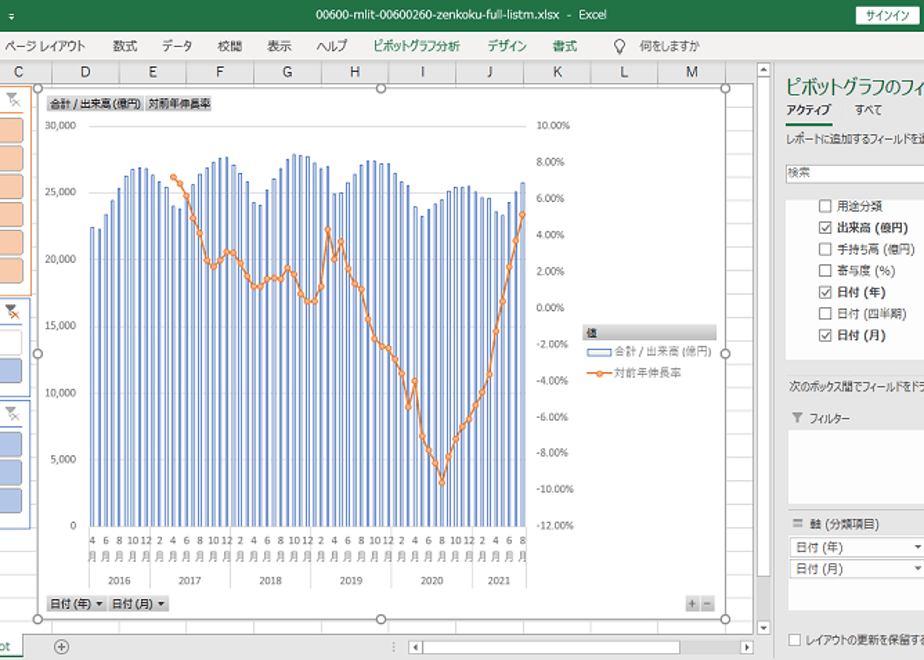Select the 対前年伸長率 legend entry

tap(634, 373)
